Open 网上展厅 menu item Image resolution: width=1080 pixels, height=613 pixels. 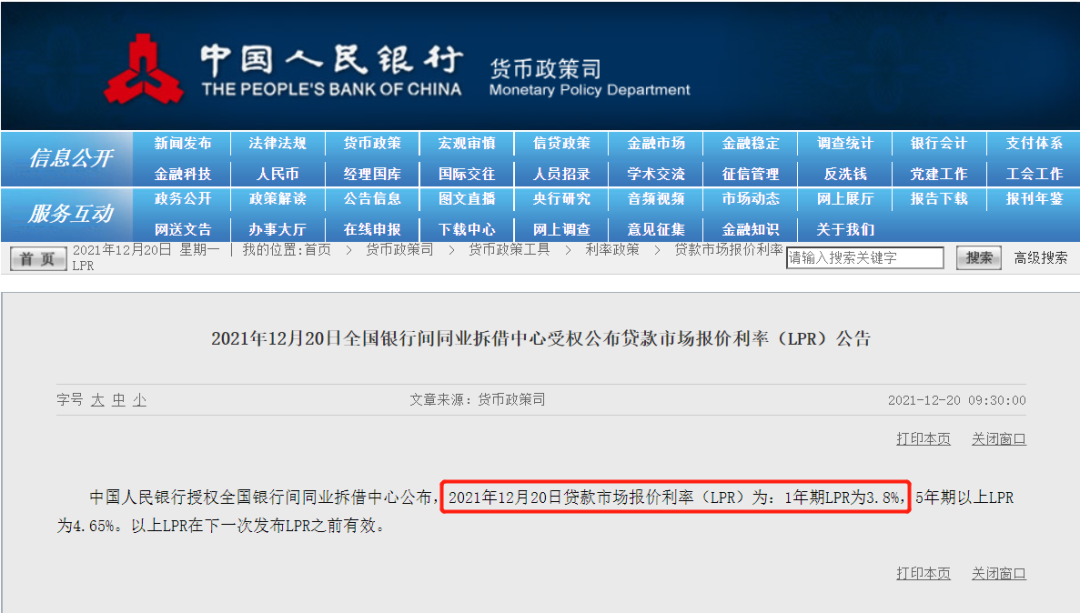[x=845, y=199]
